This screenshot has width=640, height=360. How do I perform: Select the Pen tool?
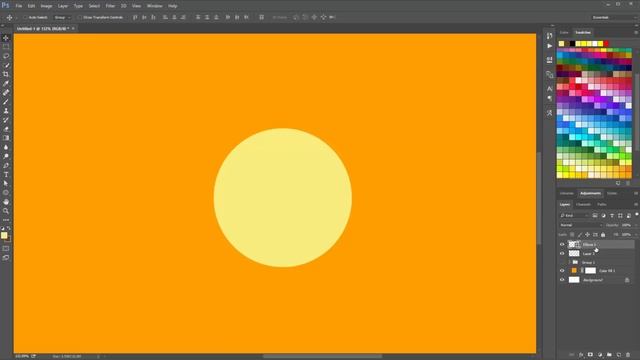[6, 165]
